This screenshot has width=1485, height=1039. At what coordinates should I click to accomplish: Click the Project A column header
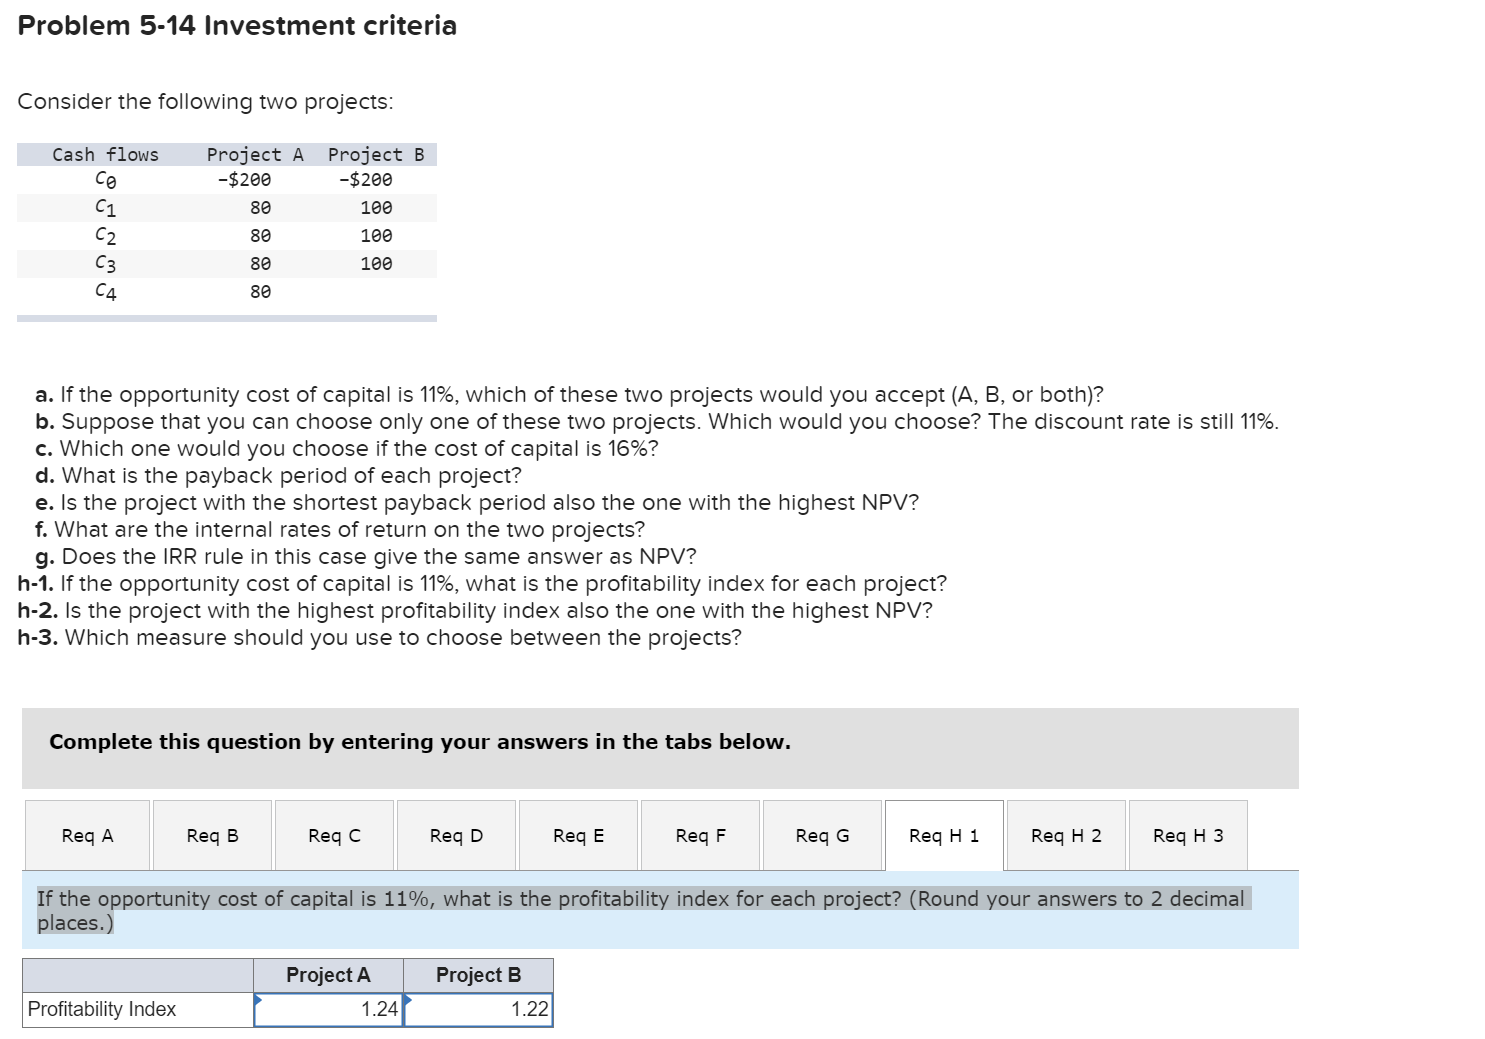tap(328, 974)
